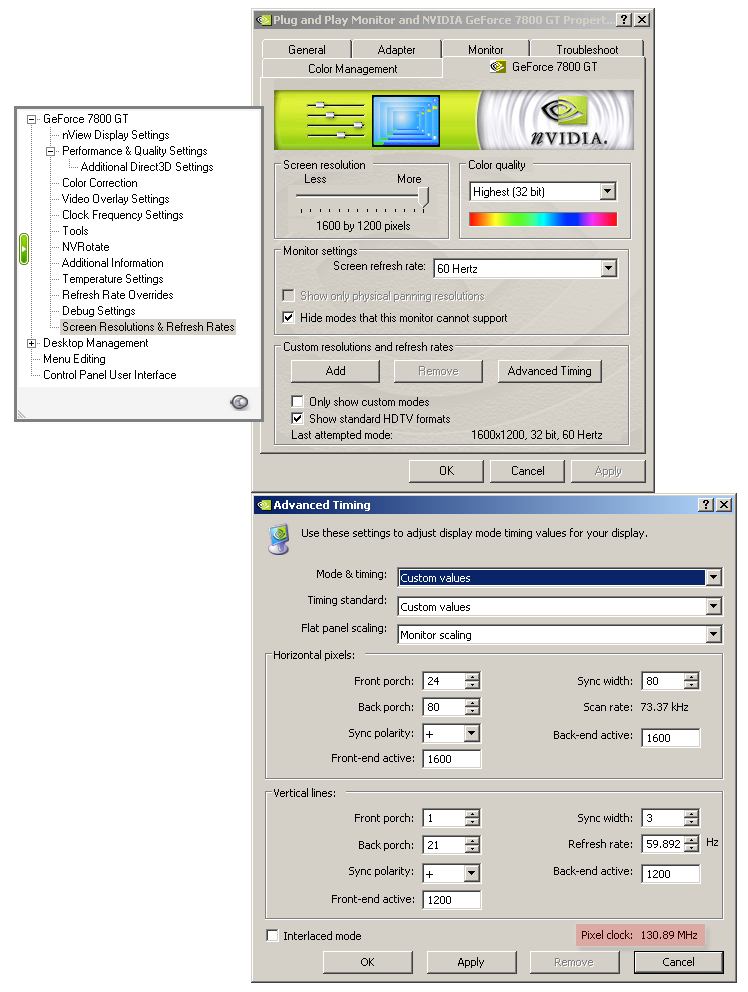Select the GeForce 7800 GT tab

coord(544,67)
